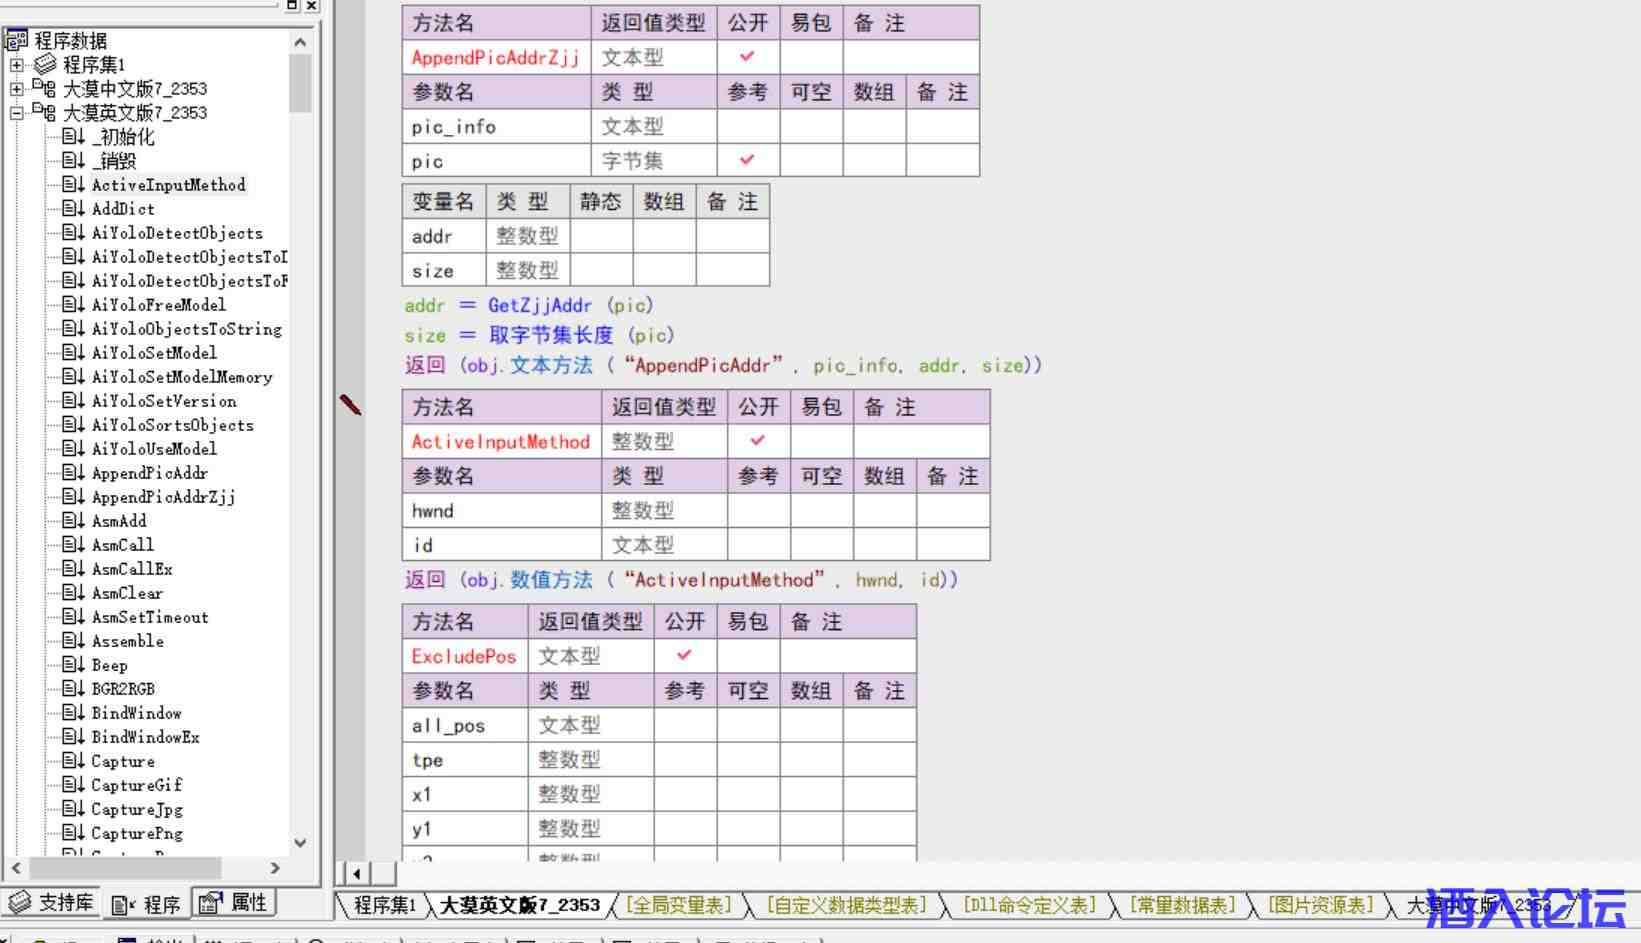This screenshot has height=943, width=1641.
Task: Click the icon beside the AddDict method
Action: (x=73, y=209)
